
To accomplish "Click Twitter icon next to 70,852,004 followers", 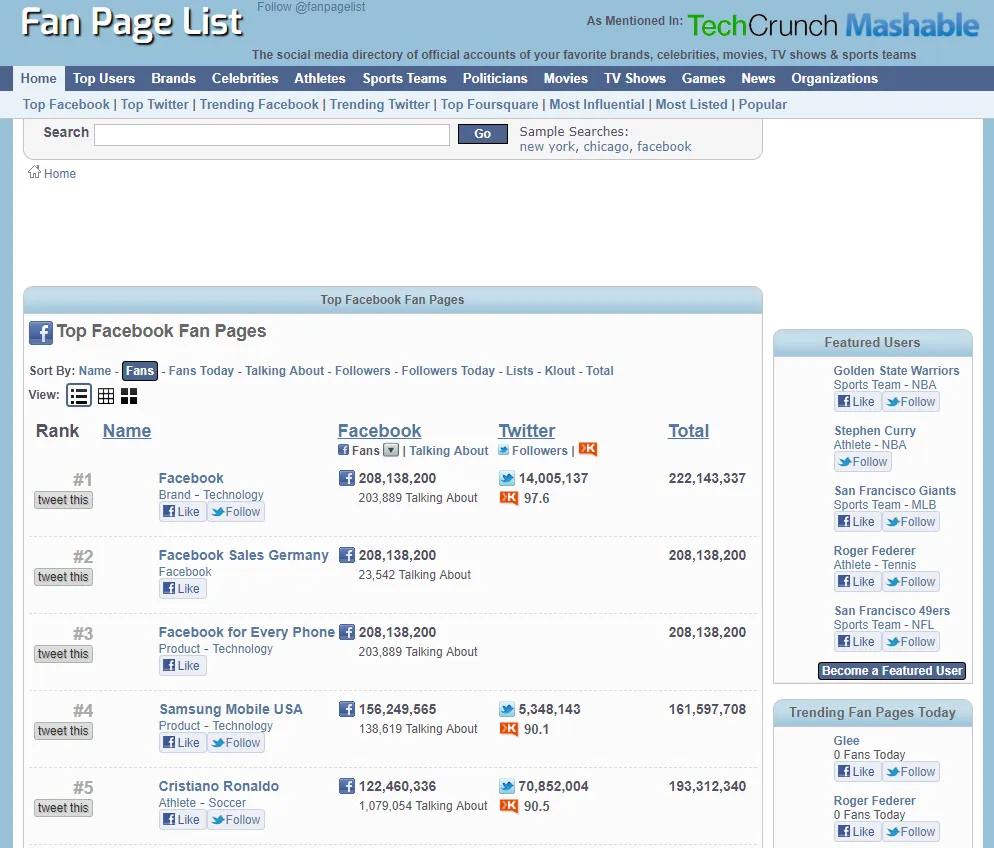I will point(507,787).
